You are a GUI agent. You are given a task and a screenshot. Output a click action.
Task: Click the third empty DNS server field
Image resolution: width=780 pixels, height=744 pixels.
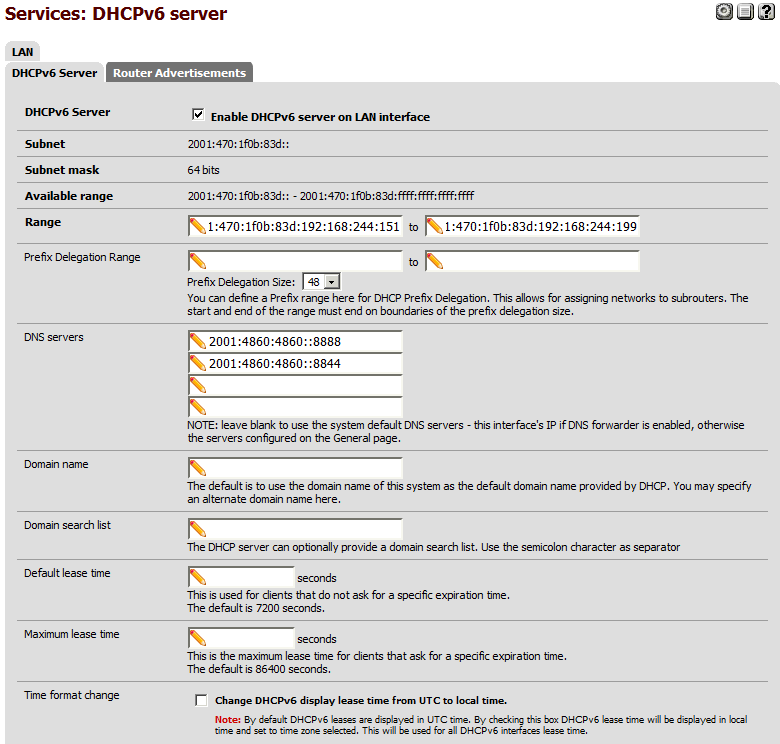(x=295, y=385)
